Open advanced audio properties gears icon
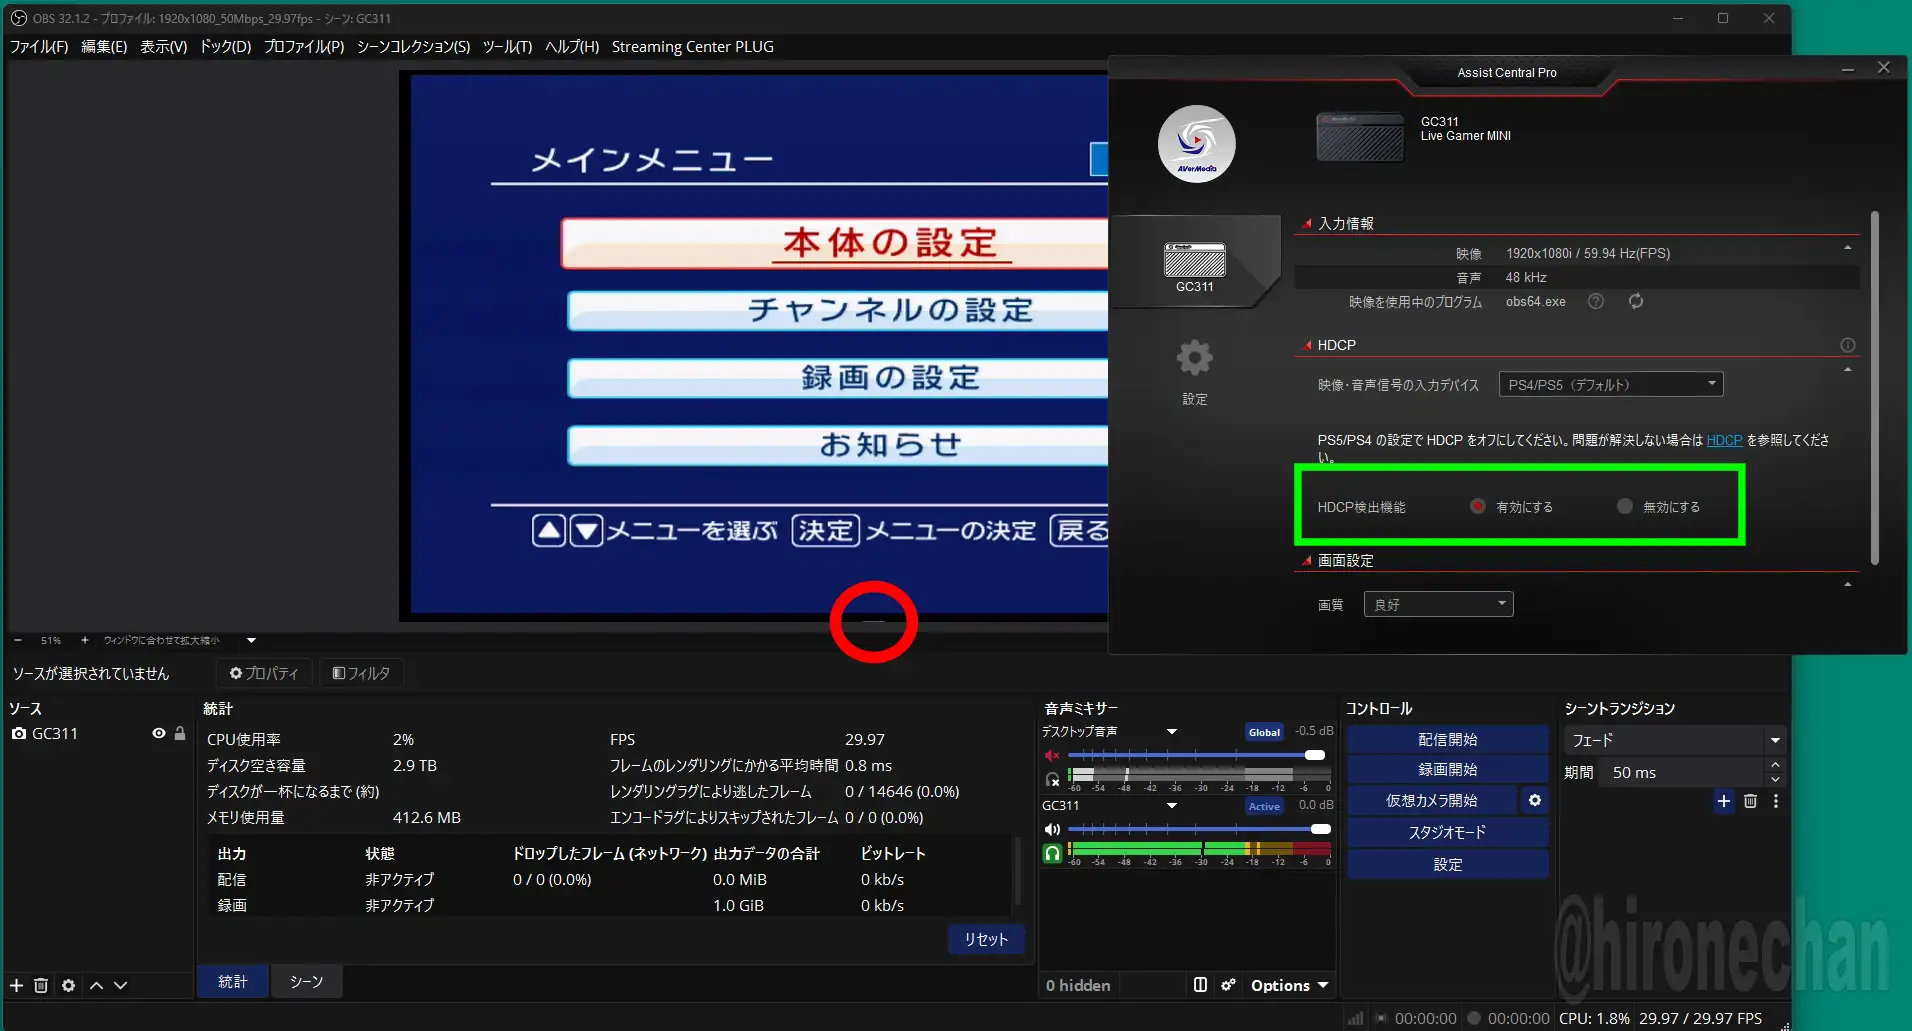 (x=1228, y=985)
